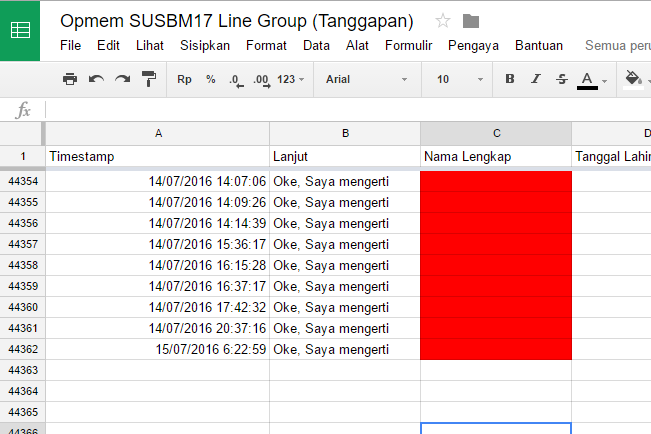Toggle bold formatting
This screenshot has width=651, height=434.
[510, 79]
